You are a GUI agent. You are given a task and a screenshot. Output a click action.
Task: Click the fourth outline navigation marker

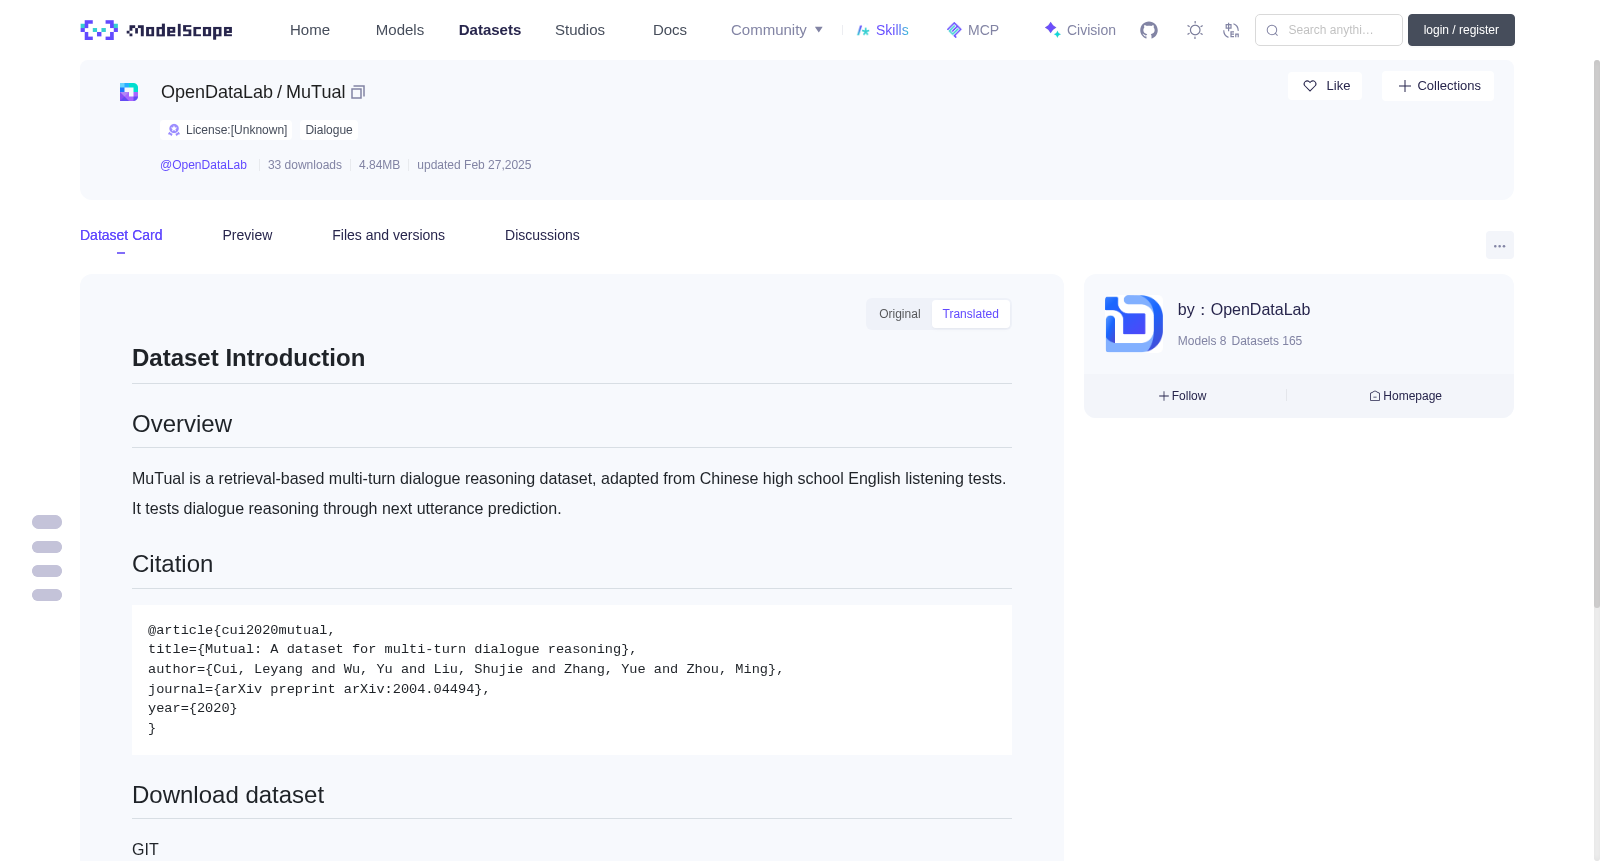click(47, 595)
